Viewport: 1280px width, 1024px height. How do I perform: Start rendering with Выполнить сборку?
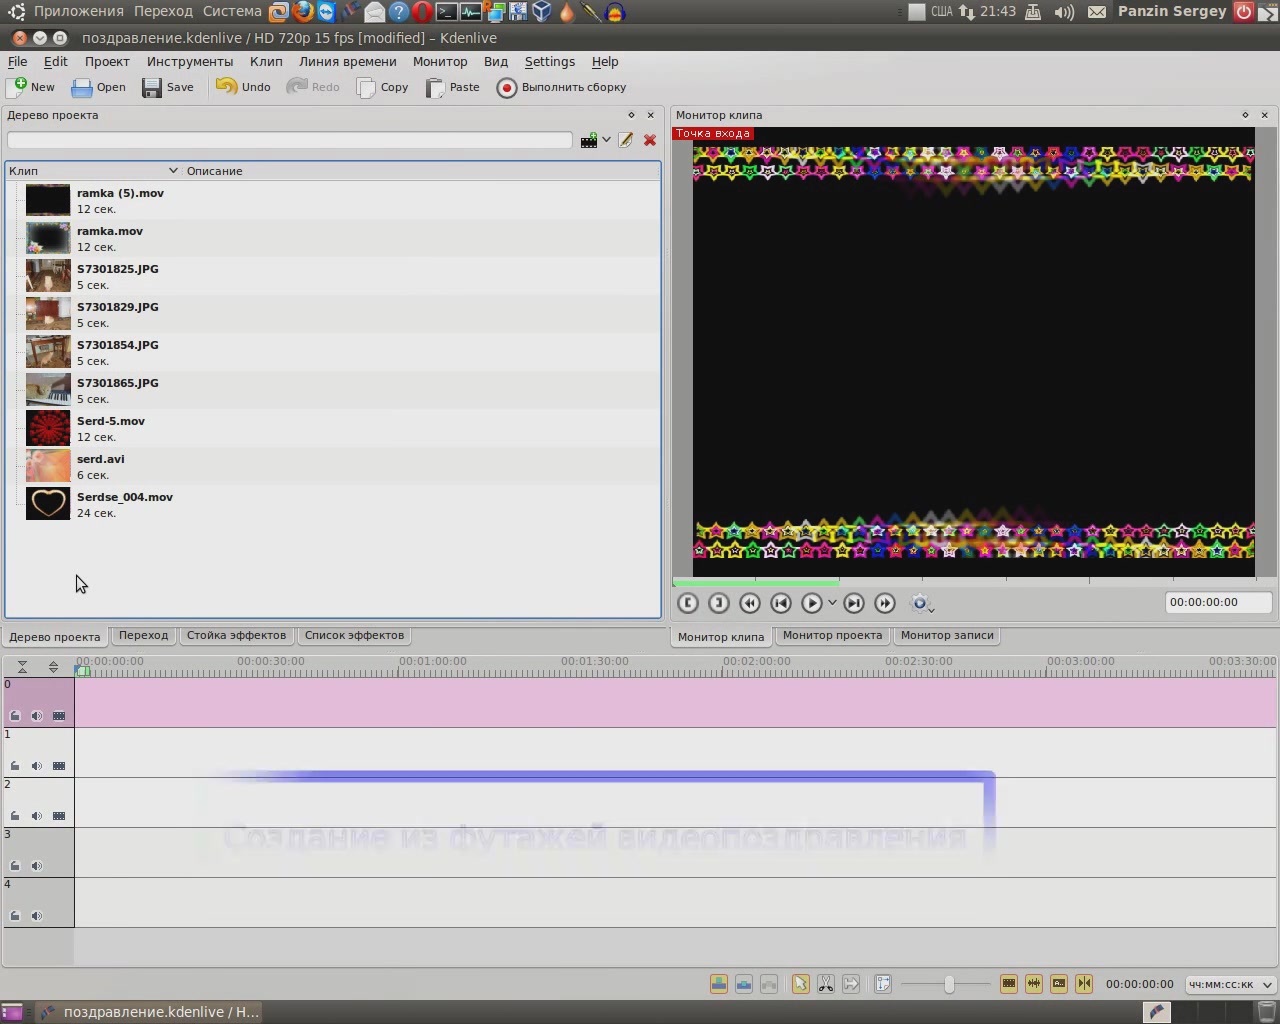[x=562, y=87]
